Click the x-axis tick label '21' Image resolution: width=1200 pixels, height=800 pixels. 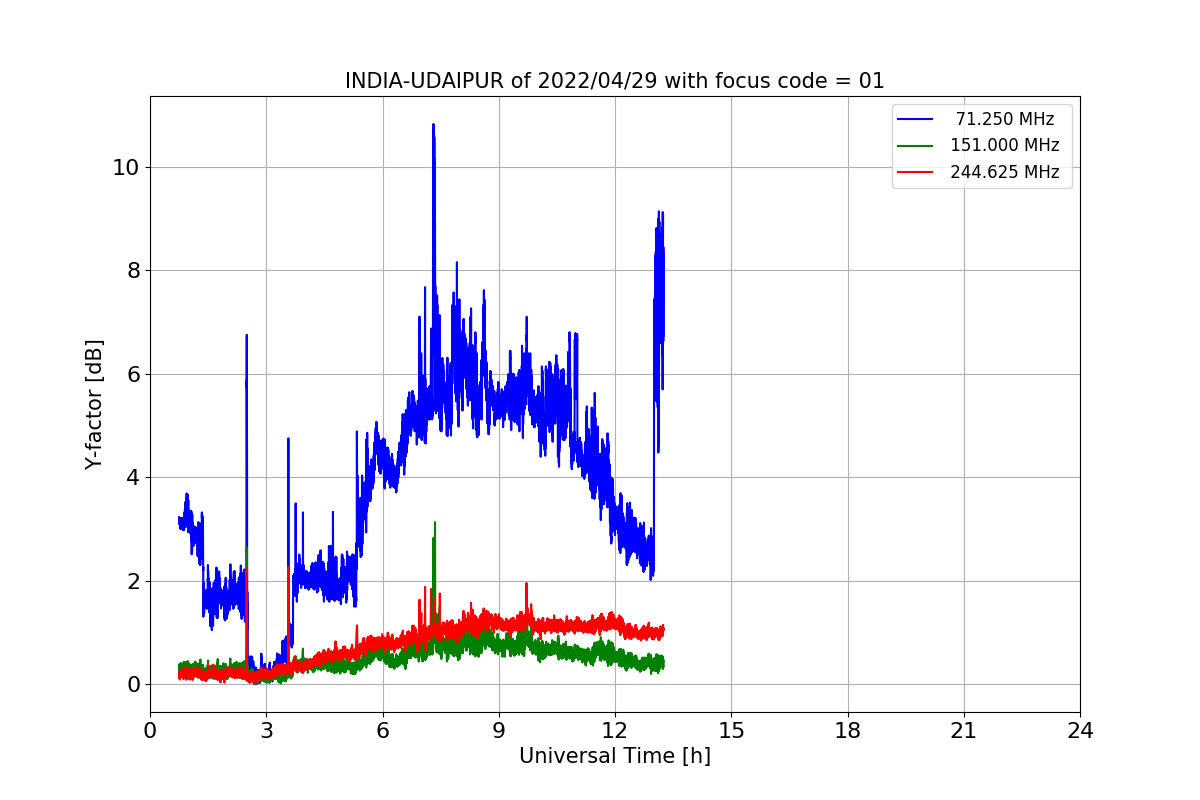click(x=964, y=731)
